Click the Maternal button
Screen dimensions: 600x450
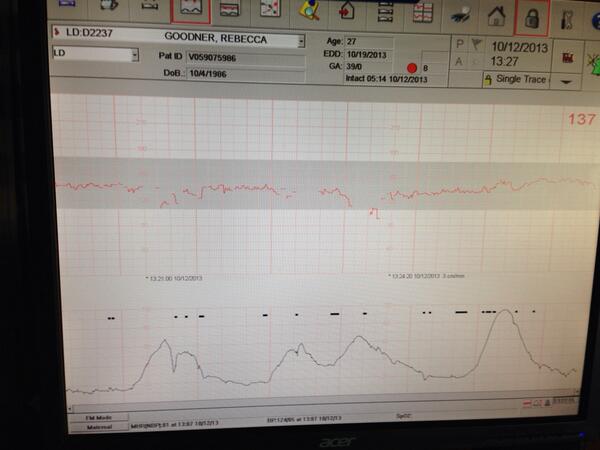[99, 427]
